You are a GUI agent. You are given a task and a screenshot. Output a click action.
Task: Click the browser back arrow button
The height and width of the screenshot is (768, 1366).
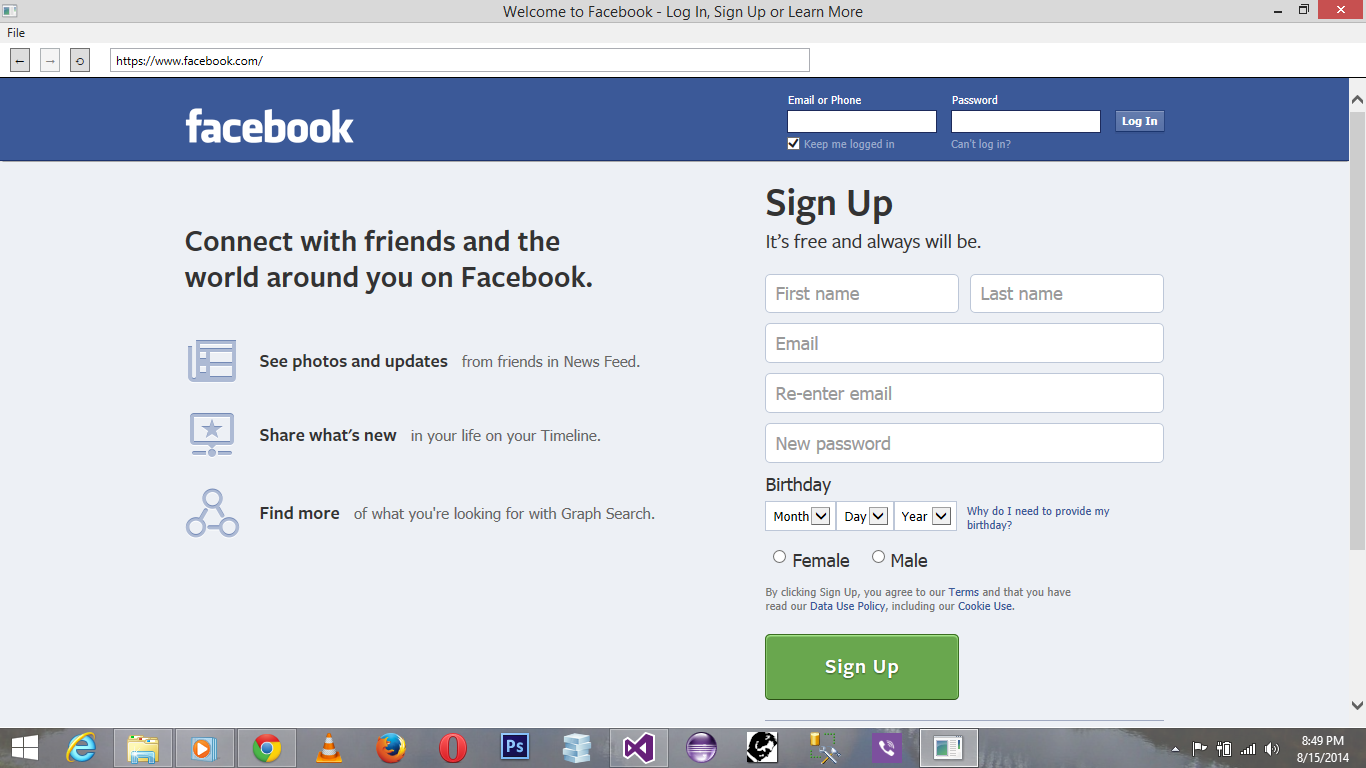click(20, 61)
